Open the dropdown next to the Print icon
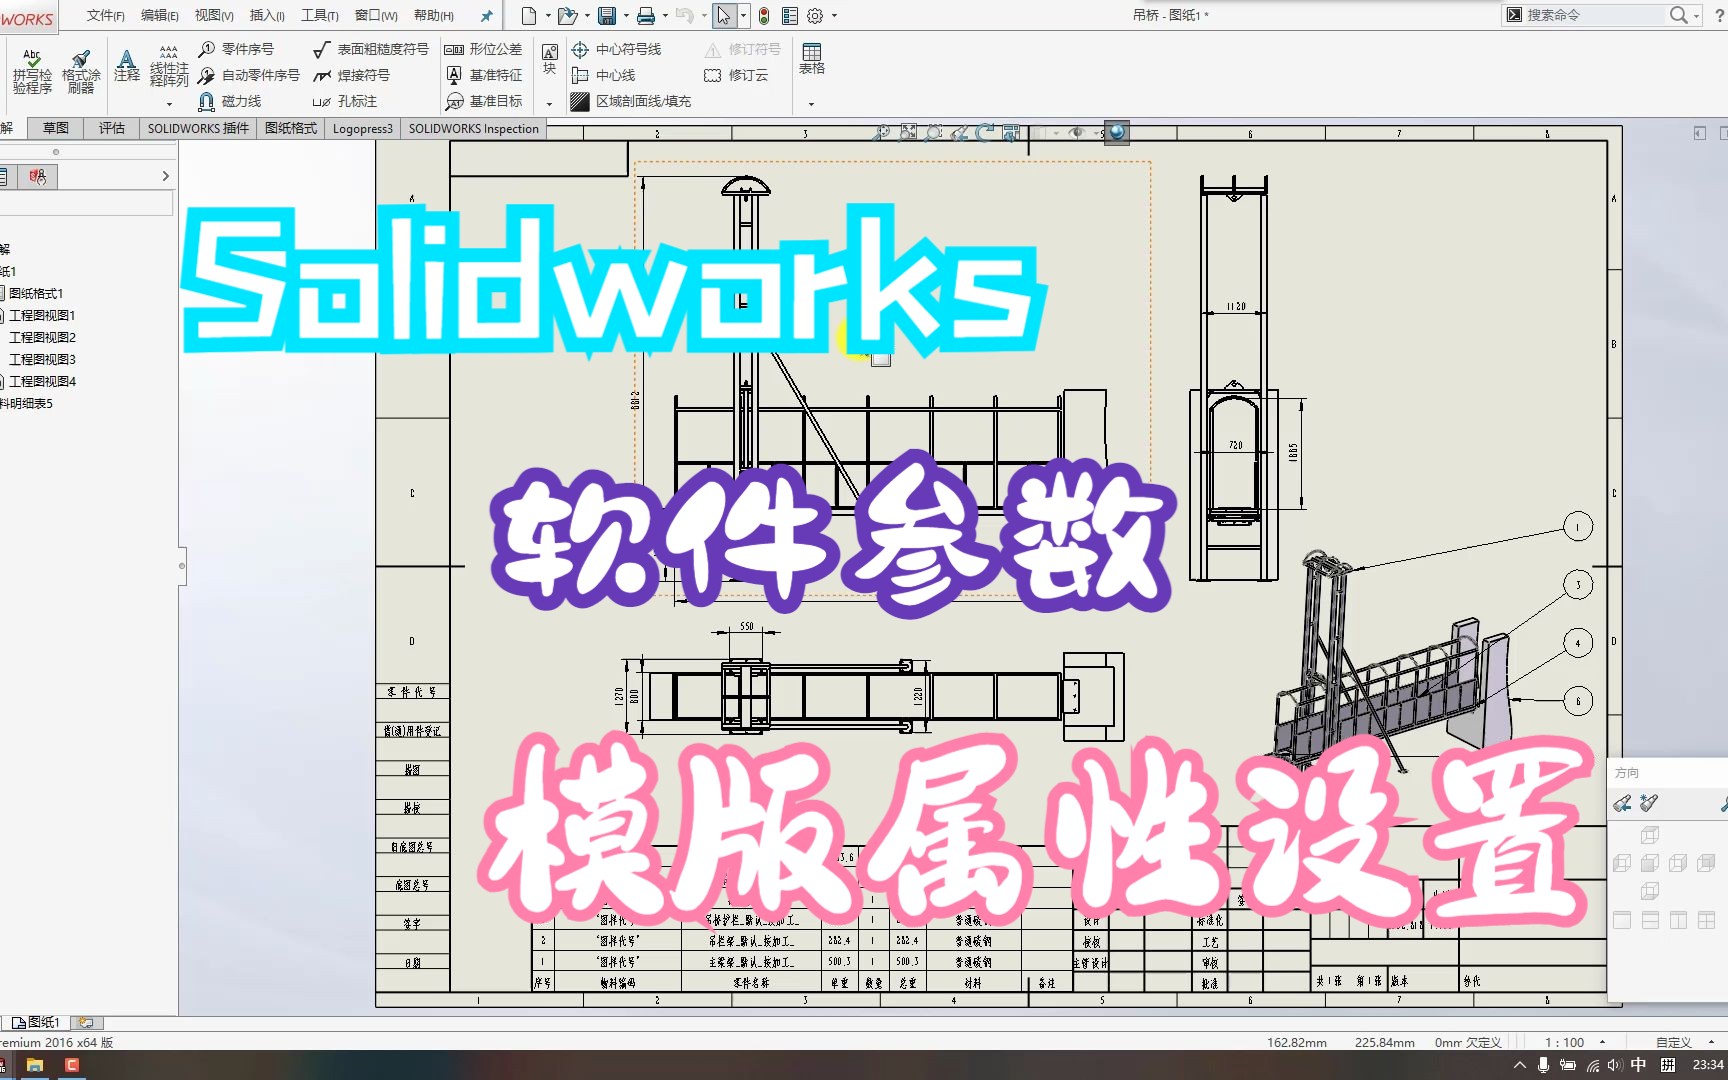1728x1080 pixels. click(x=665, y=15)
